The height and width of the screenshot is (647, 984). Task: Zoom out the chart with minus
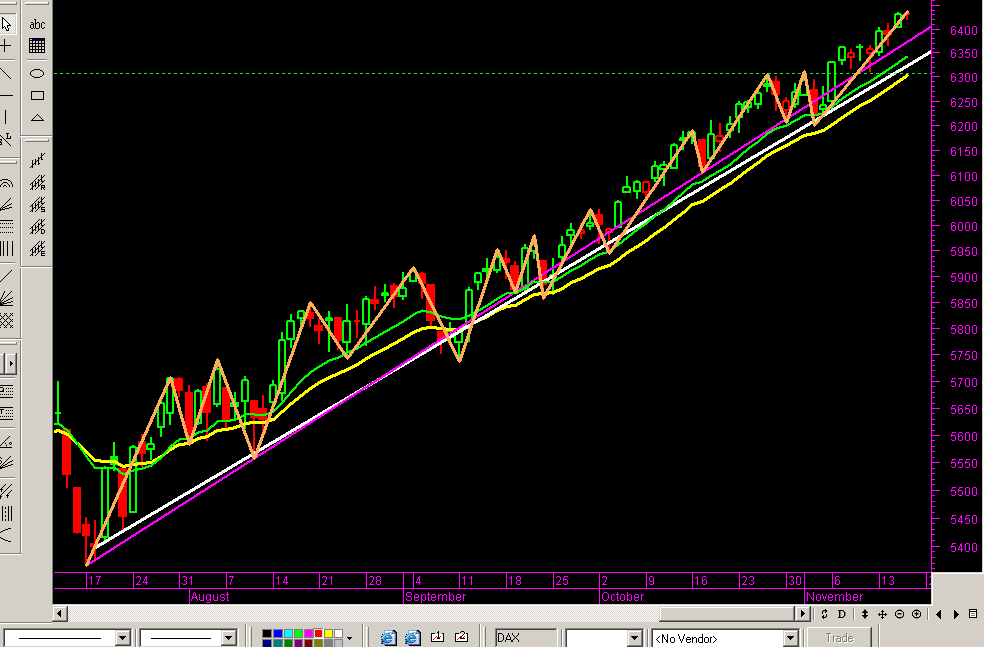[x=899, y=614]
